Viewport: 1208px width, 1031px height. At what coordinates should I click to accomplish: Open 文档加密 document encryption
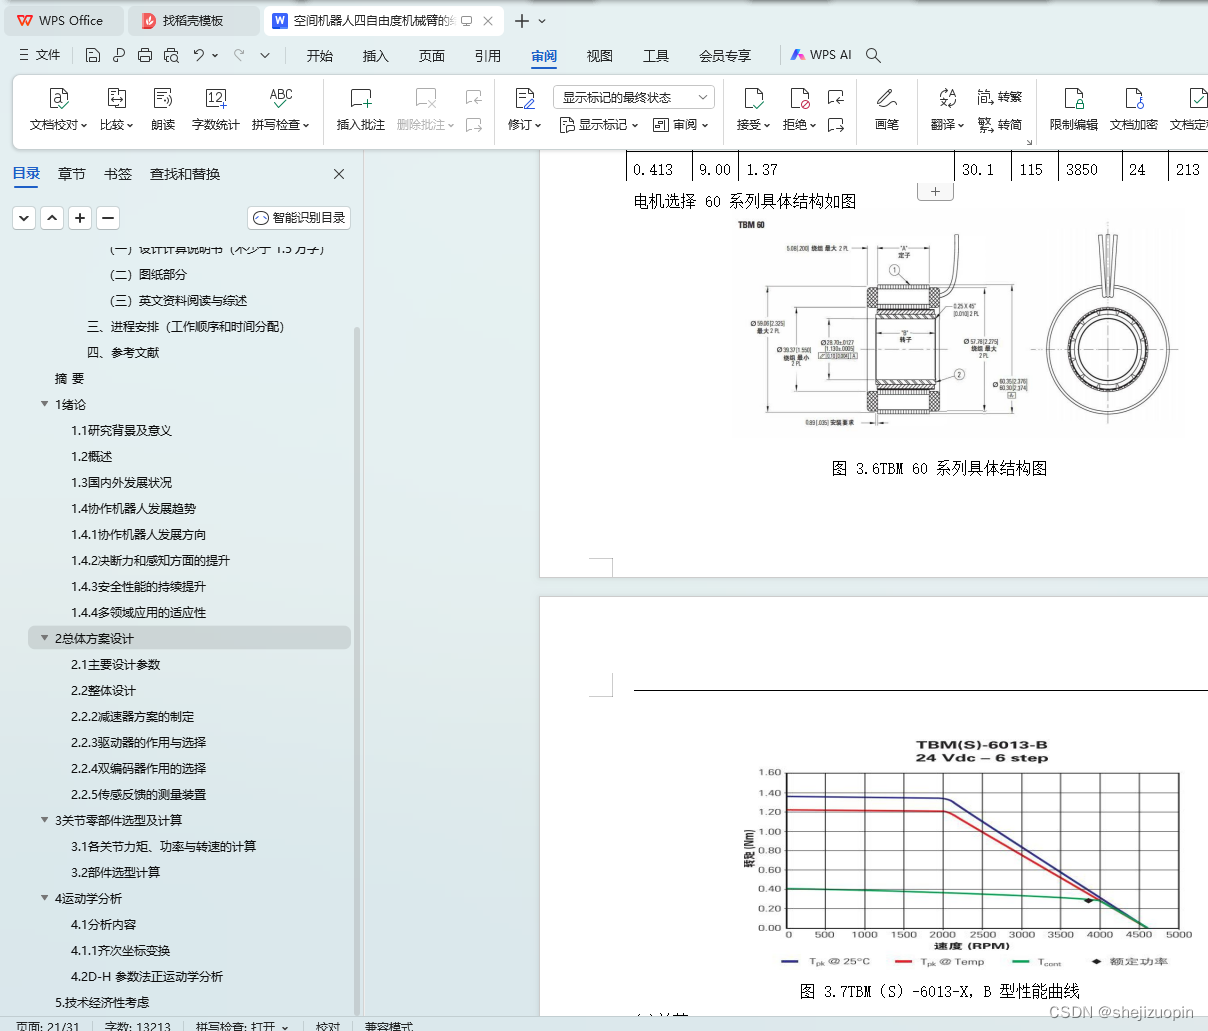click(x=1134, y=109)
